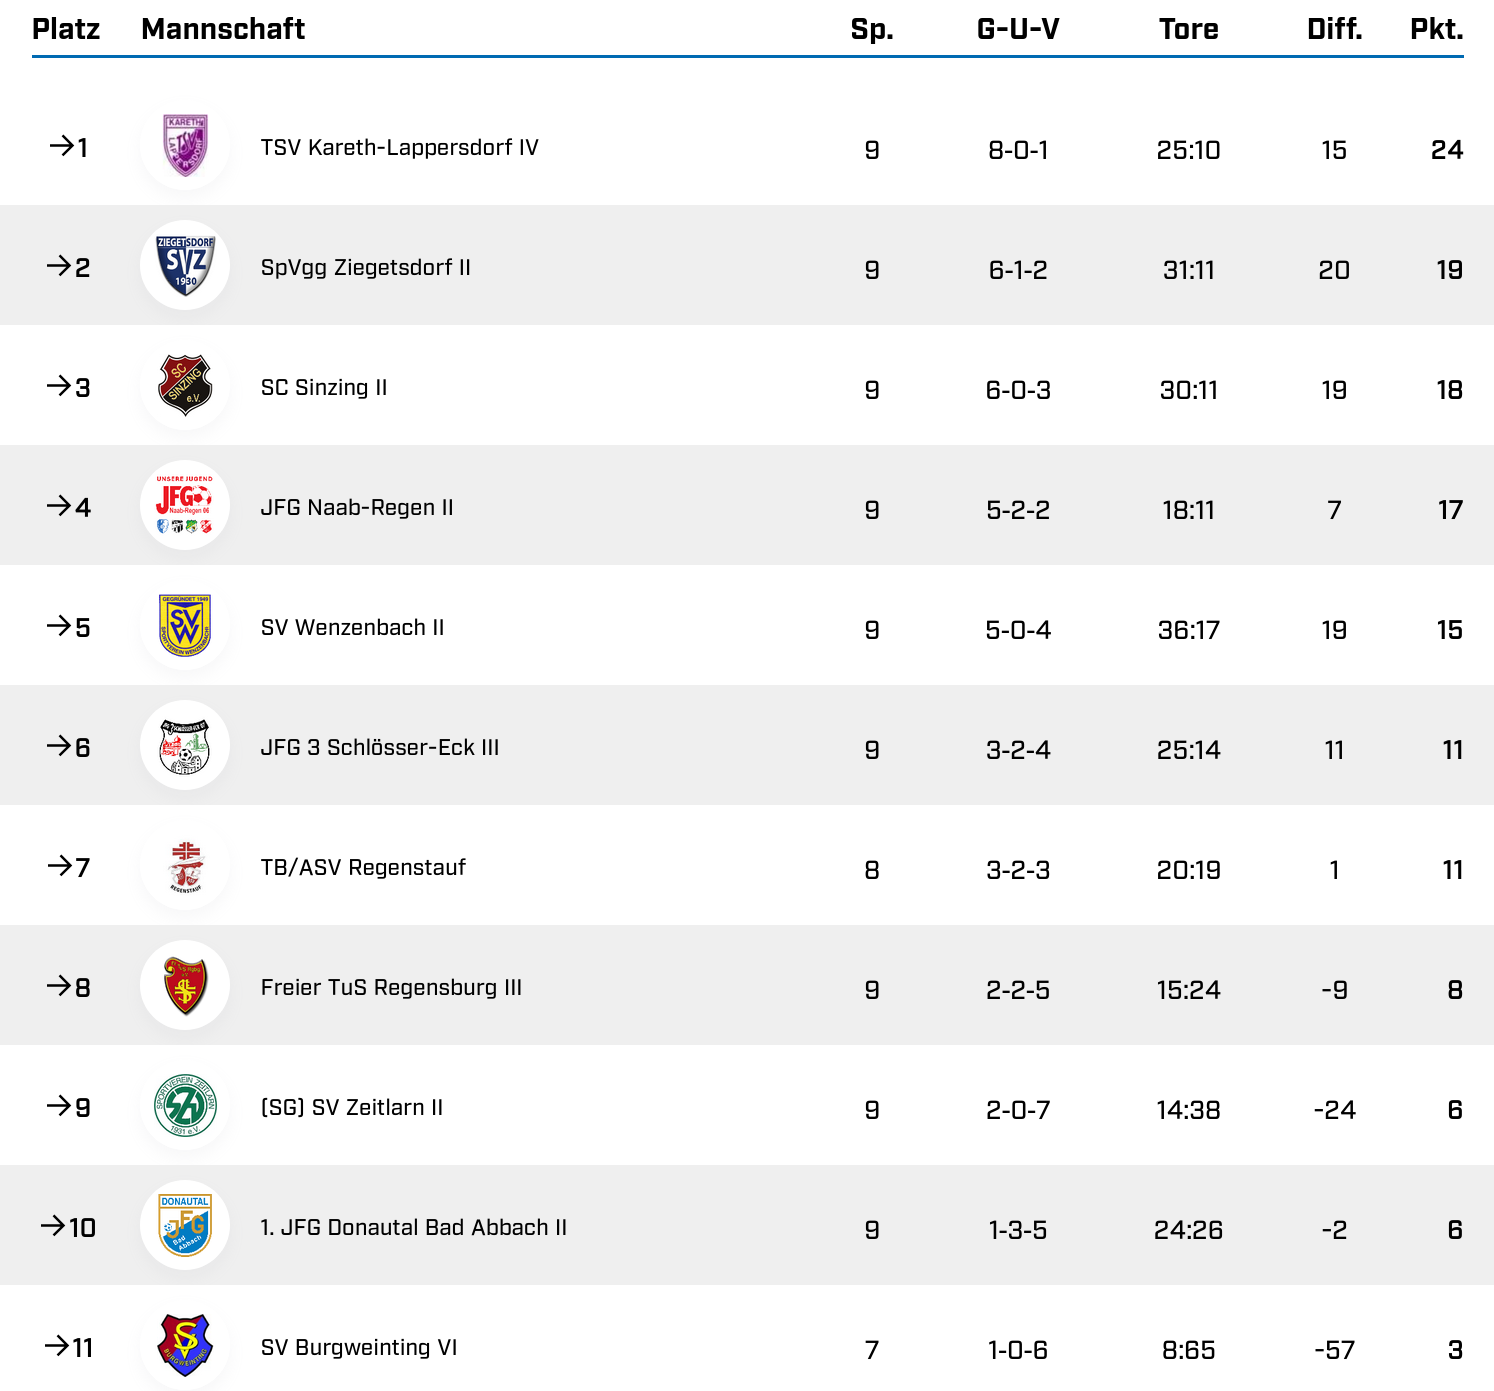Select the SV Burgweinting club badge
The image size is (1494, 1391).
pyautogui.click(x=185, y=1346)
